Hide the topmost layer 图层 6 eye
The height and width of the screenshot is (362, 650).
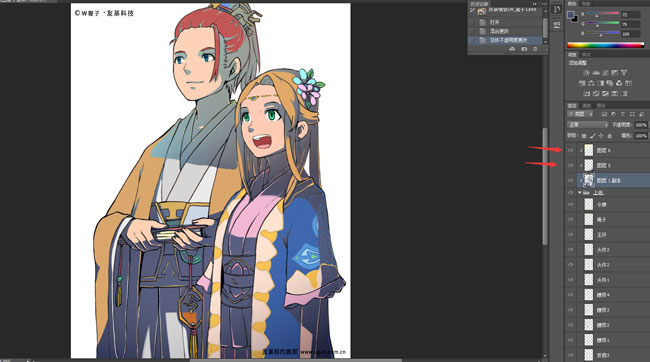[x=570, y=150]
